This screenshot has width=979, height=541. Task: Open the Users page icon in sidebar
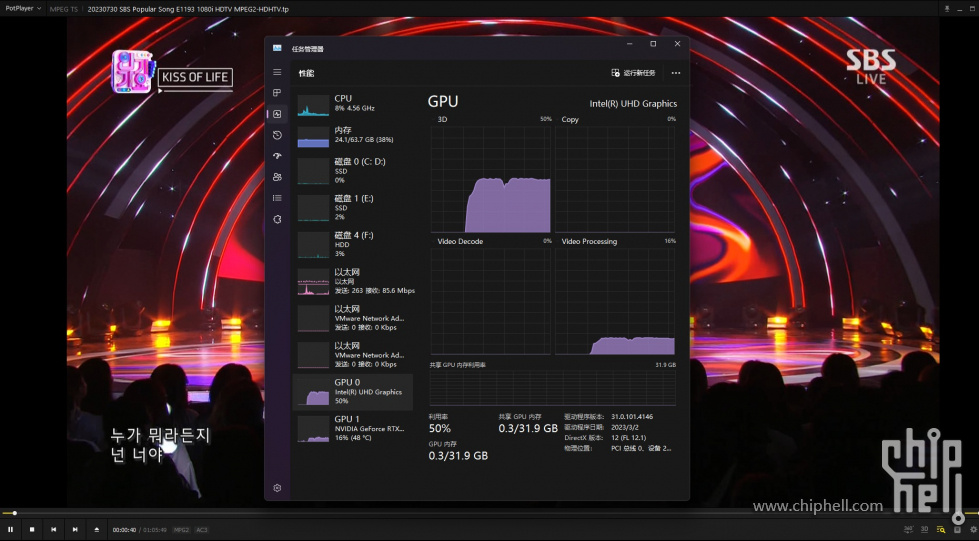[x=277, y=177]
